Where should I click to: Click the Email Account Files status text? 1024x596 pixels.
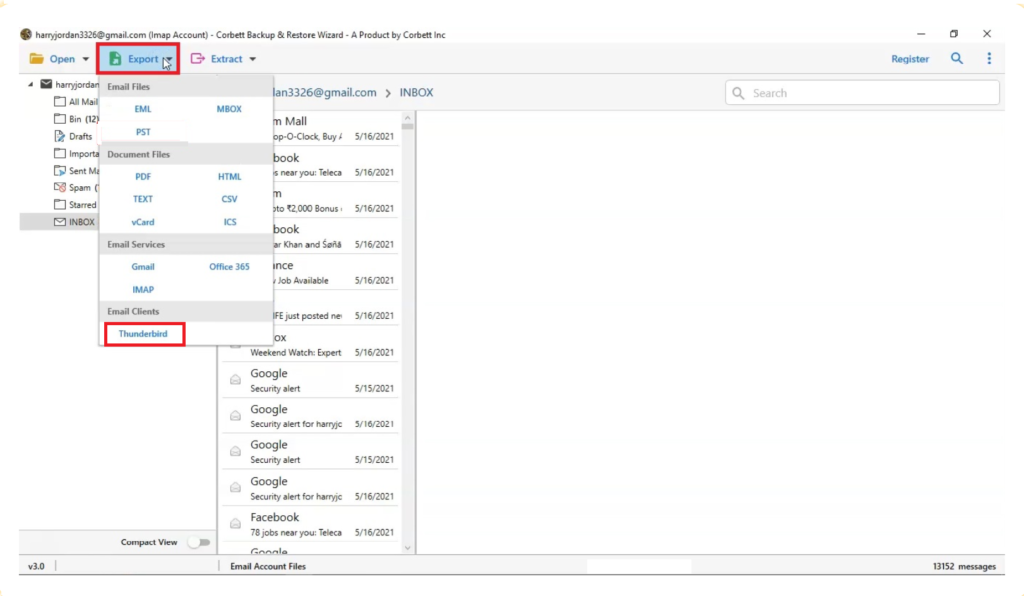[x=268, y=566]
